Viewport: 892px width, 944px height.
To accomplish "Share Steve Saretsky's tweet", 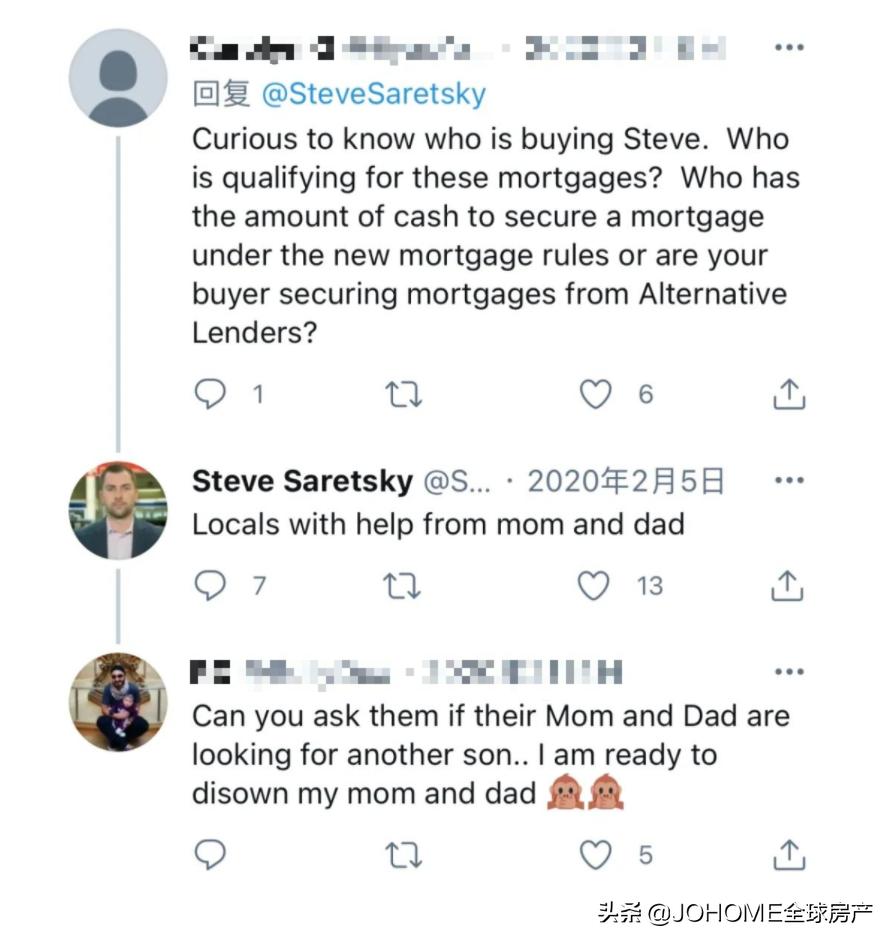I will tap(789, 585).
